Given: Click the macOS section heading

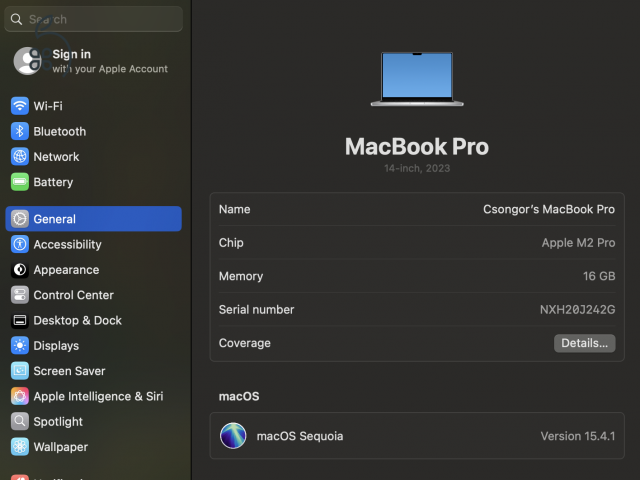Looking at the screenshot, I should pos(239,396).
